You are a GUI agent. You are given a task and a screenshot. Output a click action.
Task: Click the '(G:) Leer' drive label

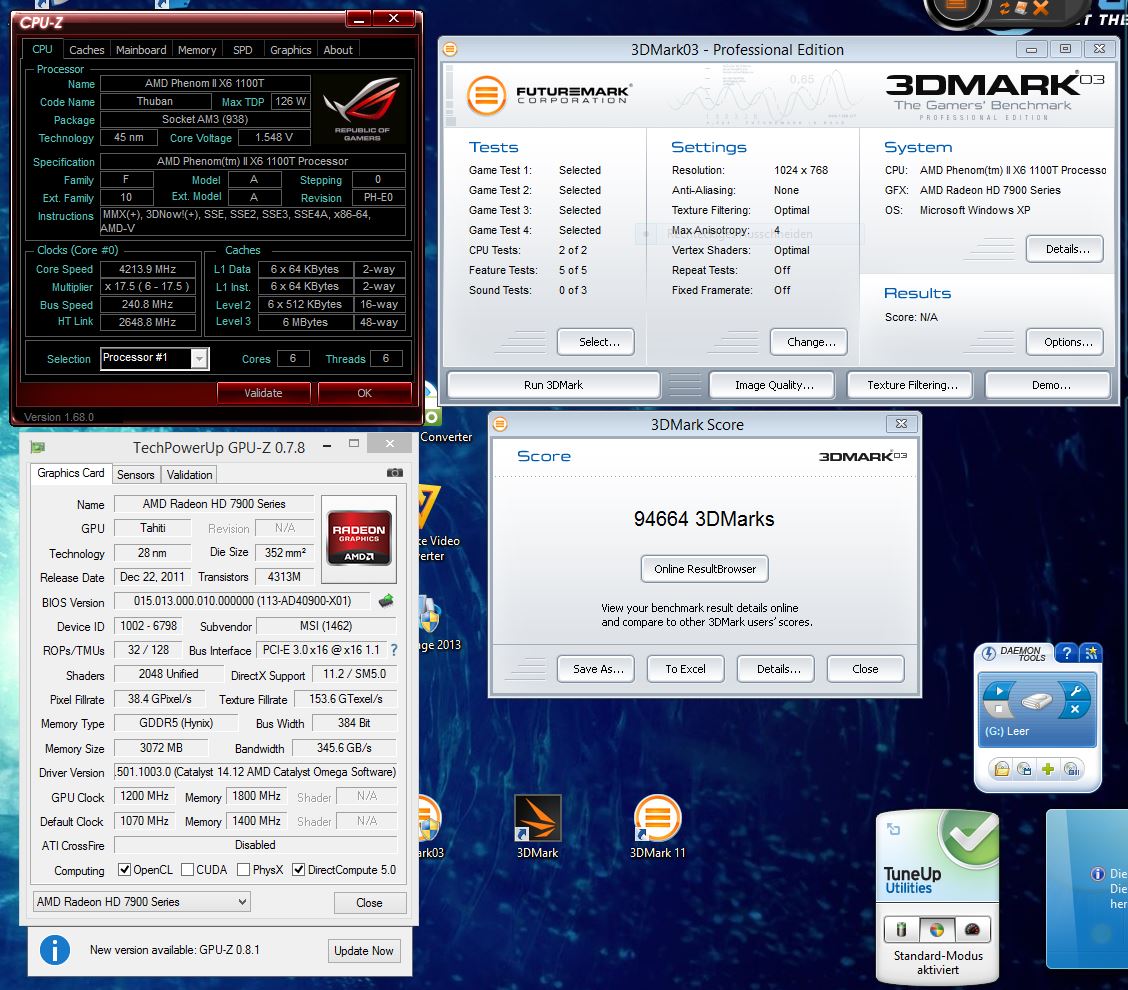[1006, 731]
